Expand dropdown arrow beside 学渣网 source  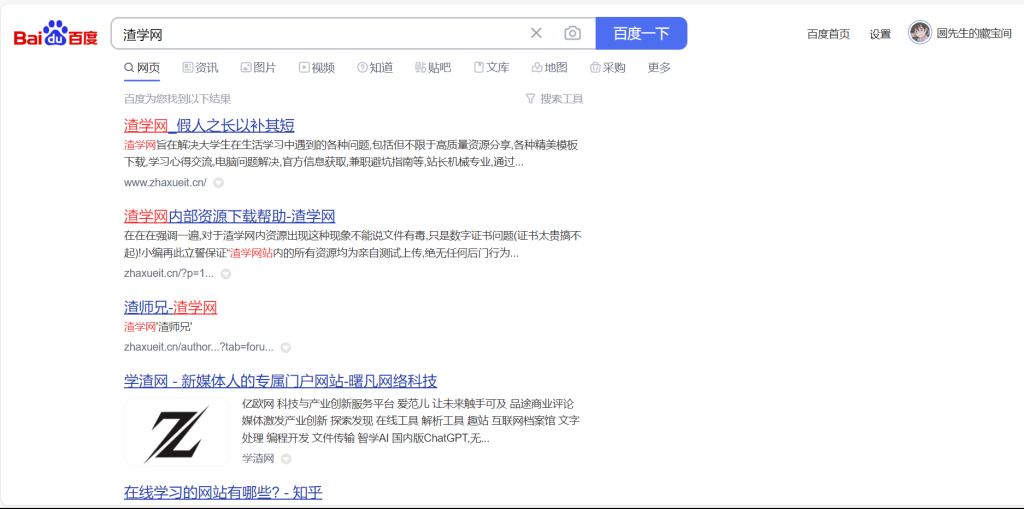click(285, 459)
